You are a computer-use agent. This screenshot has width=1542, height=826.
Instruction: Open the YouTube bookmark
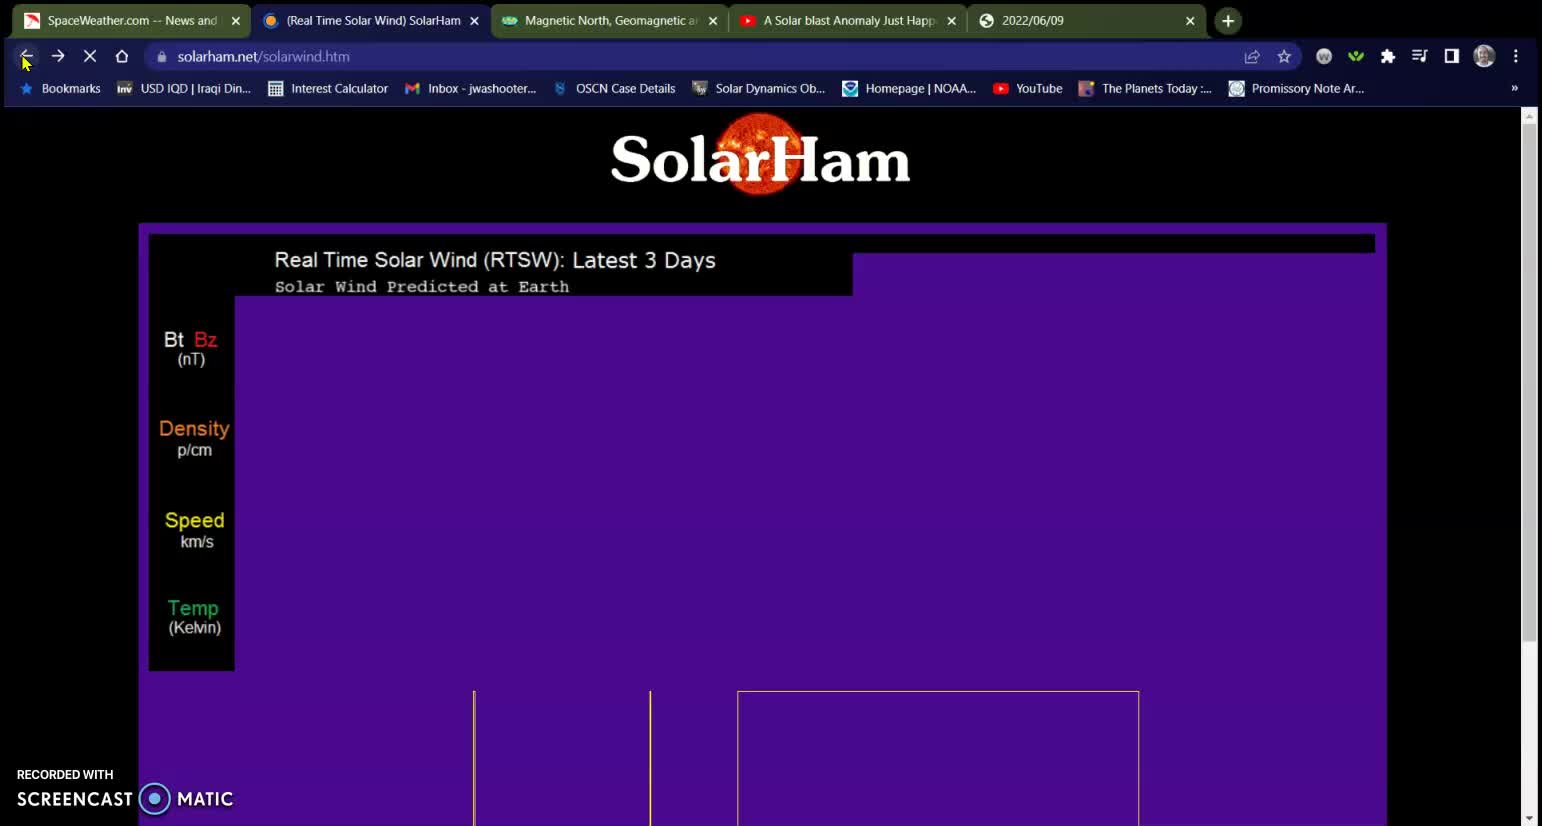[1027, 89]
